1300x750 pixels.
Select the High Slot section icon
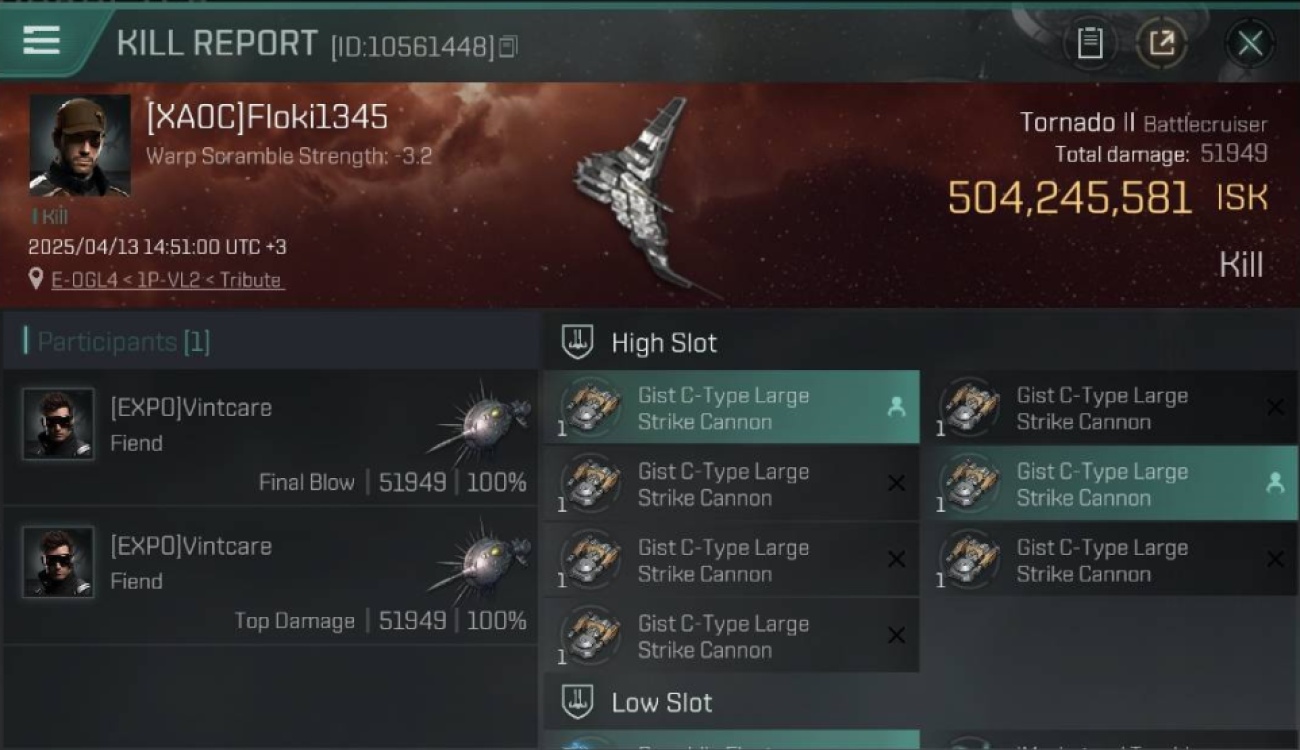pos(577,342)
